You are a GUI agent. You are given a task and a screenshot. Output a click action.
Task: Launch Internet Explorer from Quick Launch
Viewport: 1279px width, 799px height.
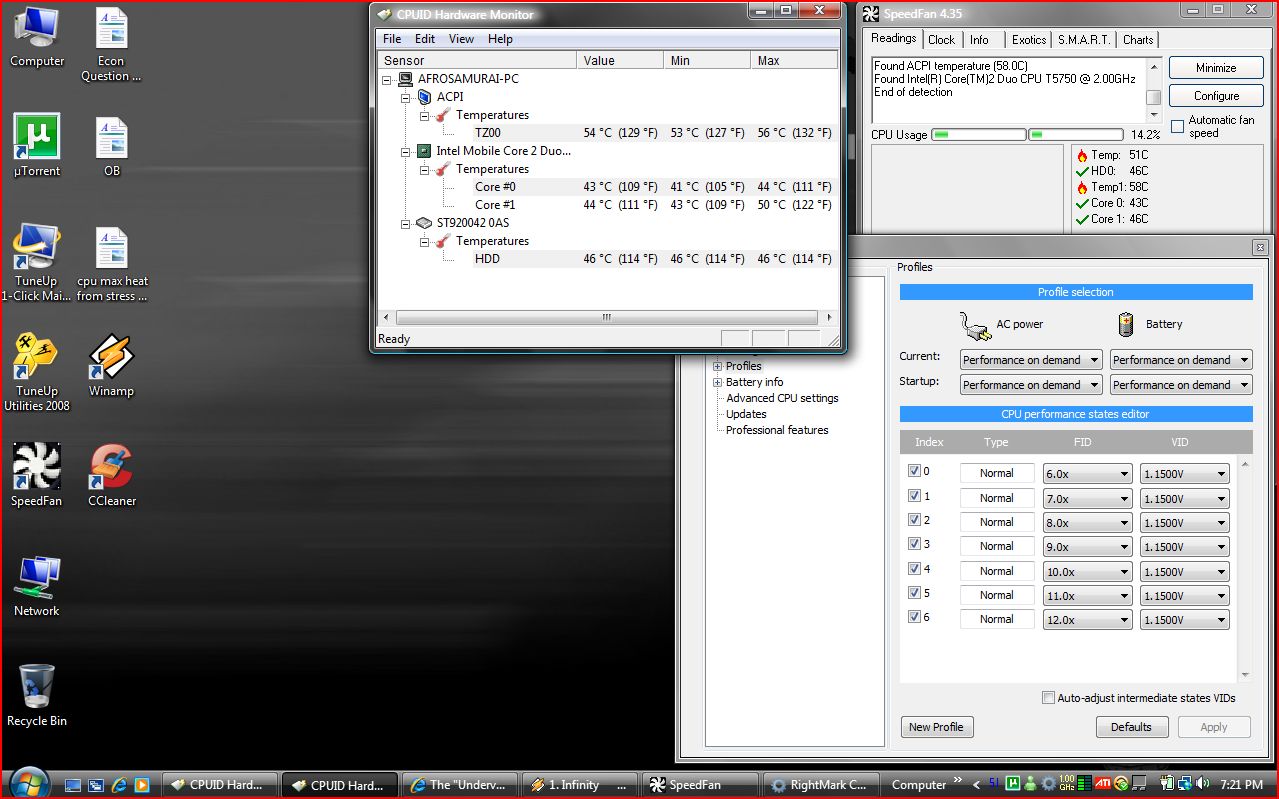tap(119, 785)
